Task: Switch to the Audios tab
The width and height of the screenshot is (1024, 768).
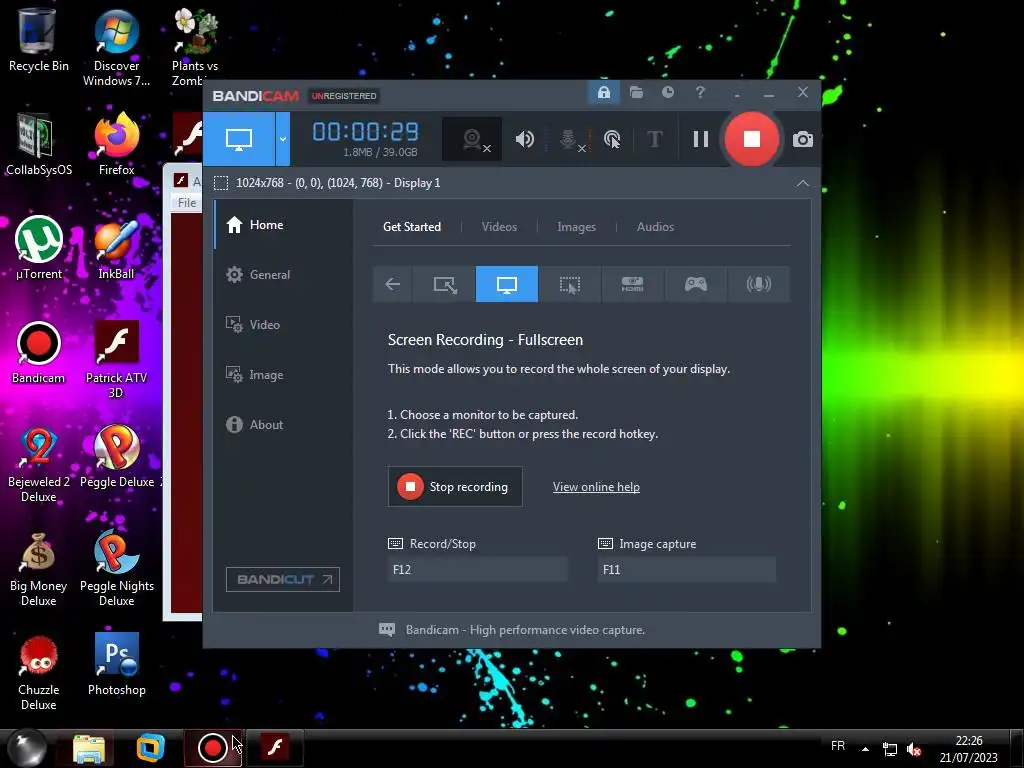Action: point(655,227)
